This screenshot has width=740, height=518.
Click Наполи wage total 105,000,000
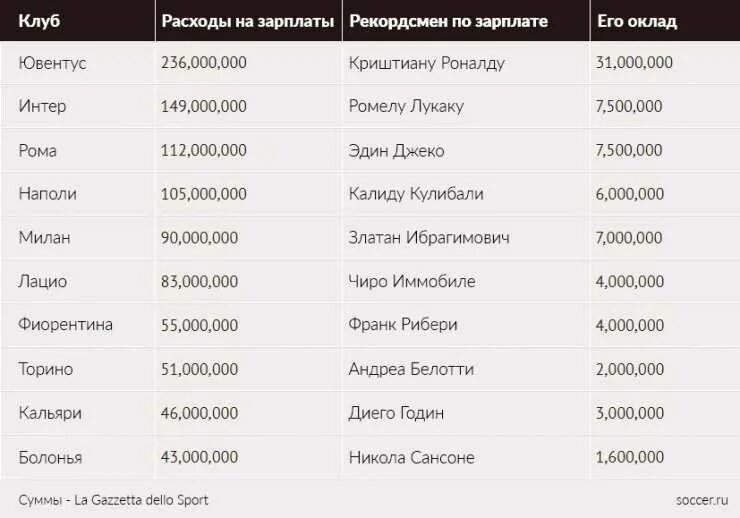[203, 194]
